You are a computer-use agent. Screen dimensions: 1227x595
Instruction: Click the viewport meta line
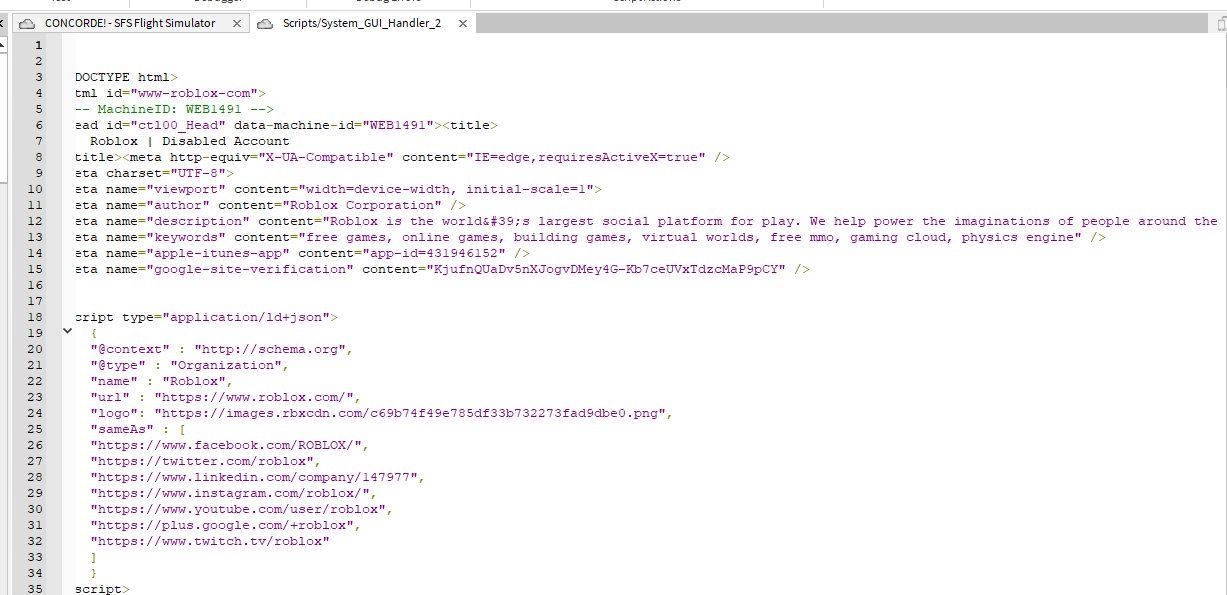point(338,189)
